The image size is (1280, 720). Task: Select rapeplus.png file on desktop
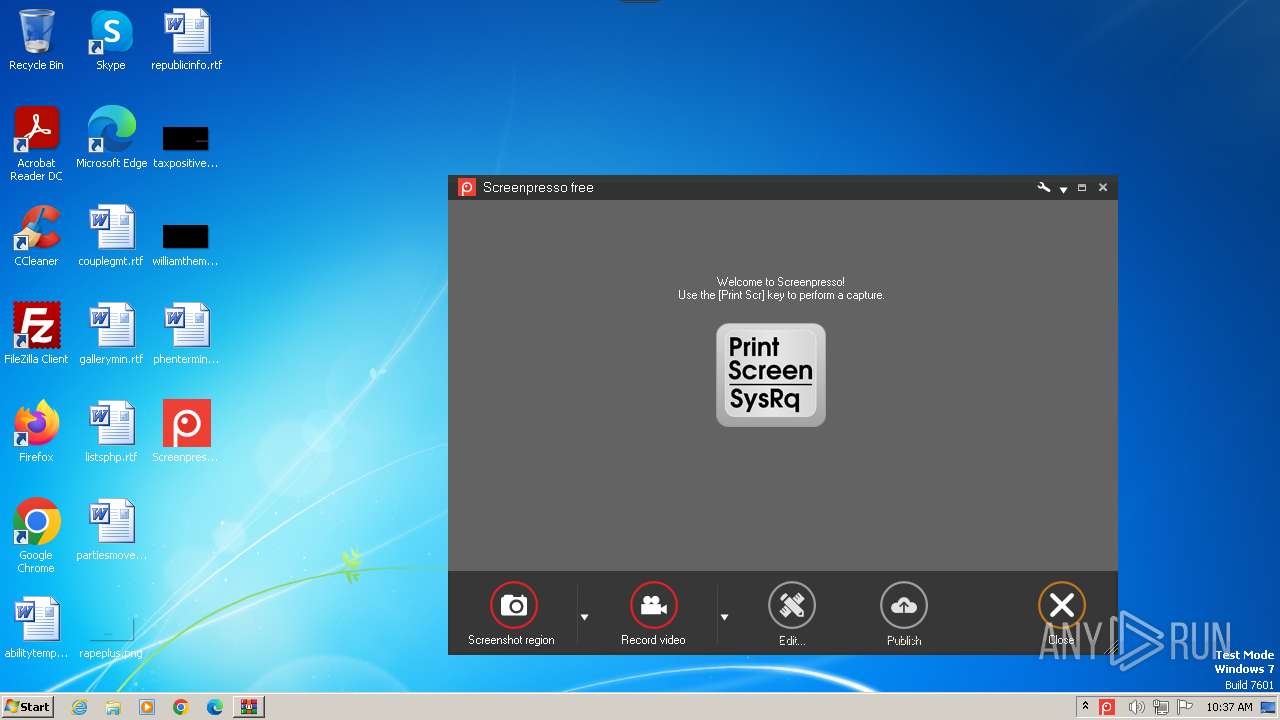click(x=111, y=640)
